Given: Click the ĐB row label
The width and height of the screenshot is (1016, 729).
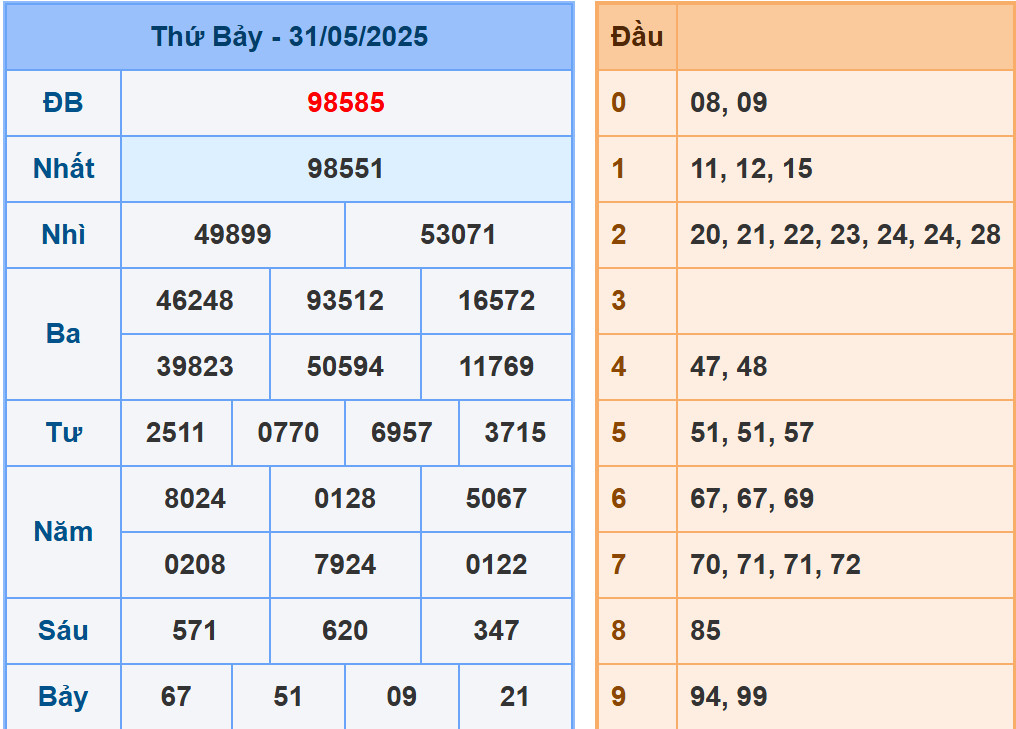Looking at the screenshot, I should click(x=63, y=103).
